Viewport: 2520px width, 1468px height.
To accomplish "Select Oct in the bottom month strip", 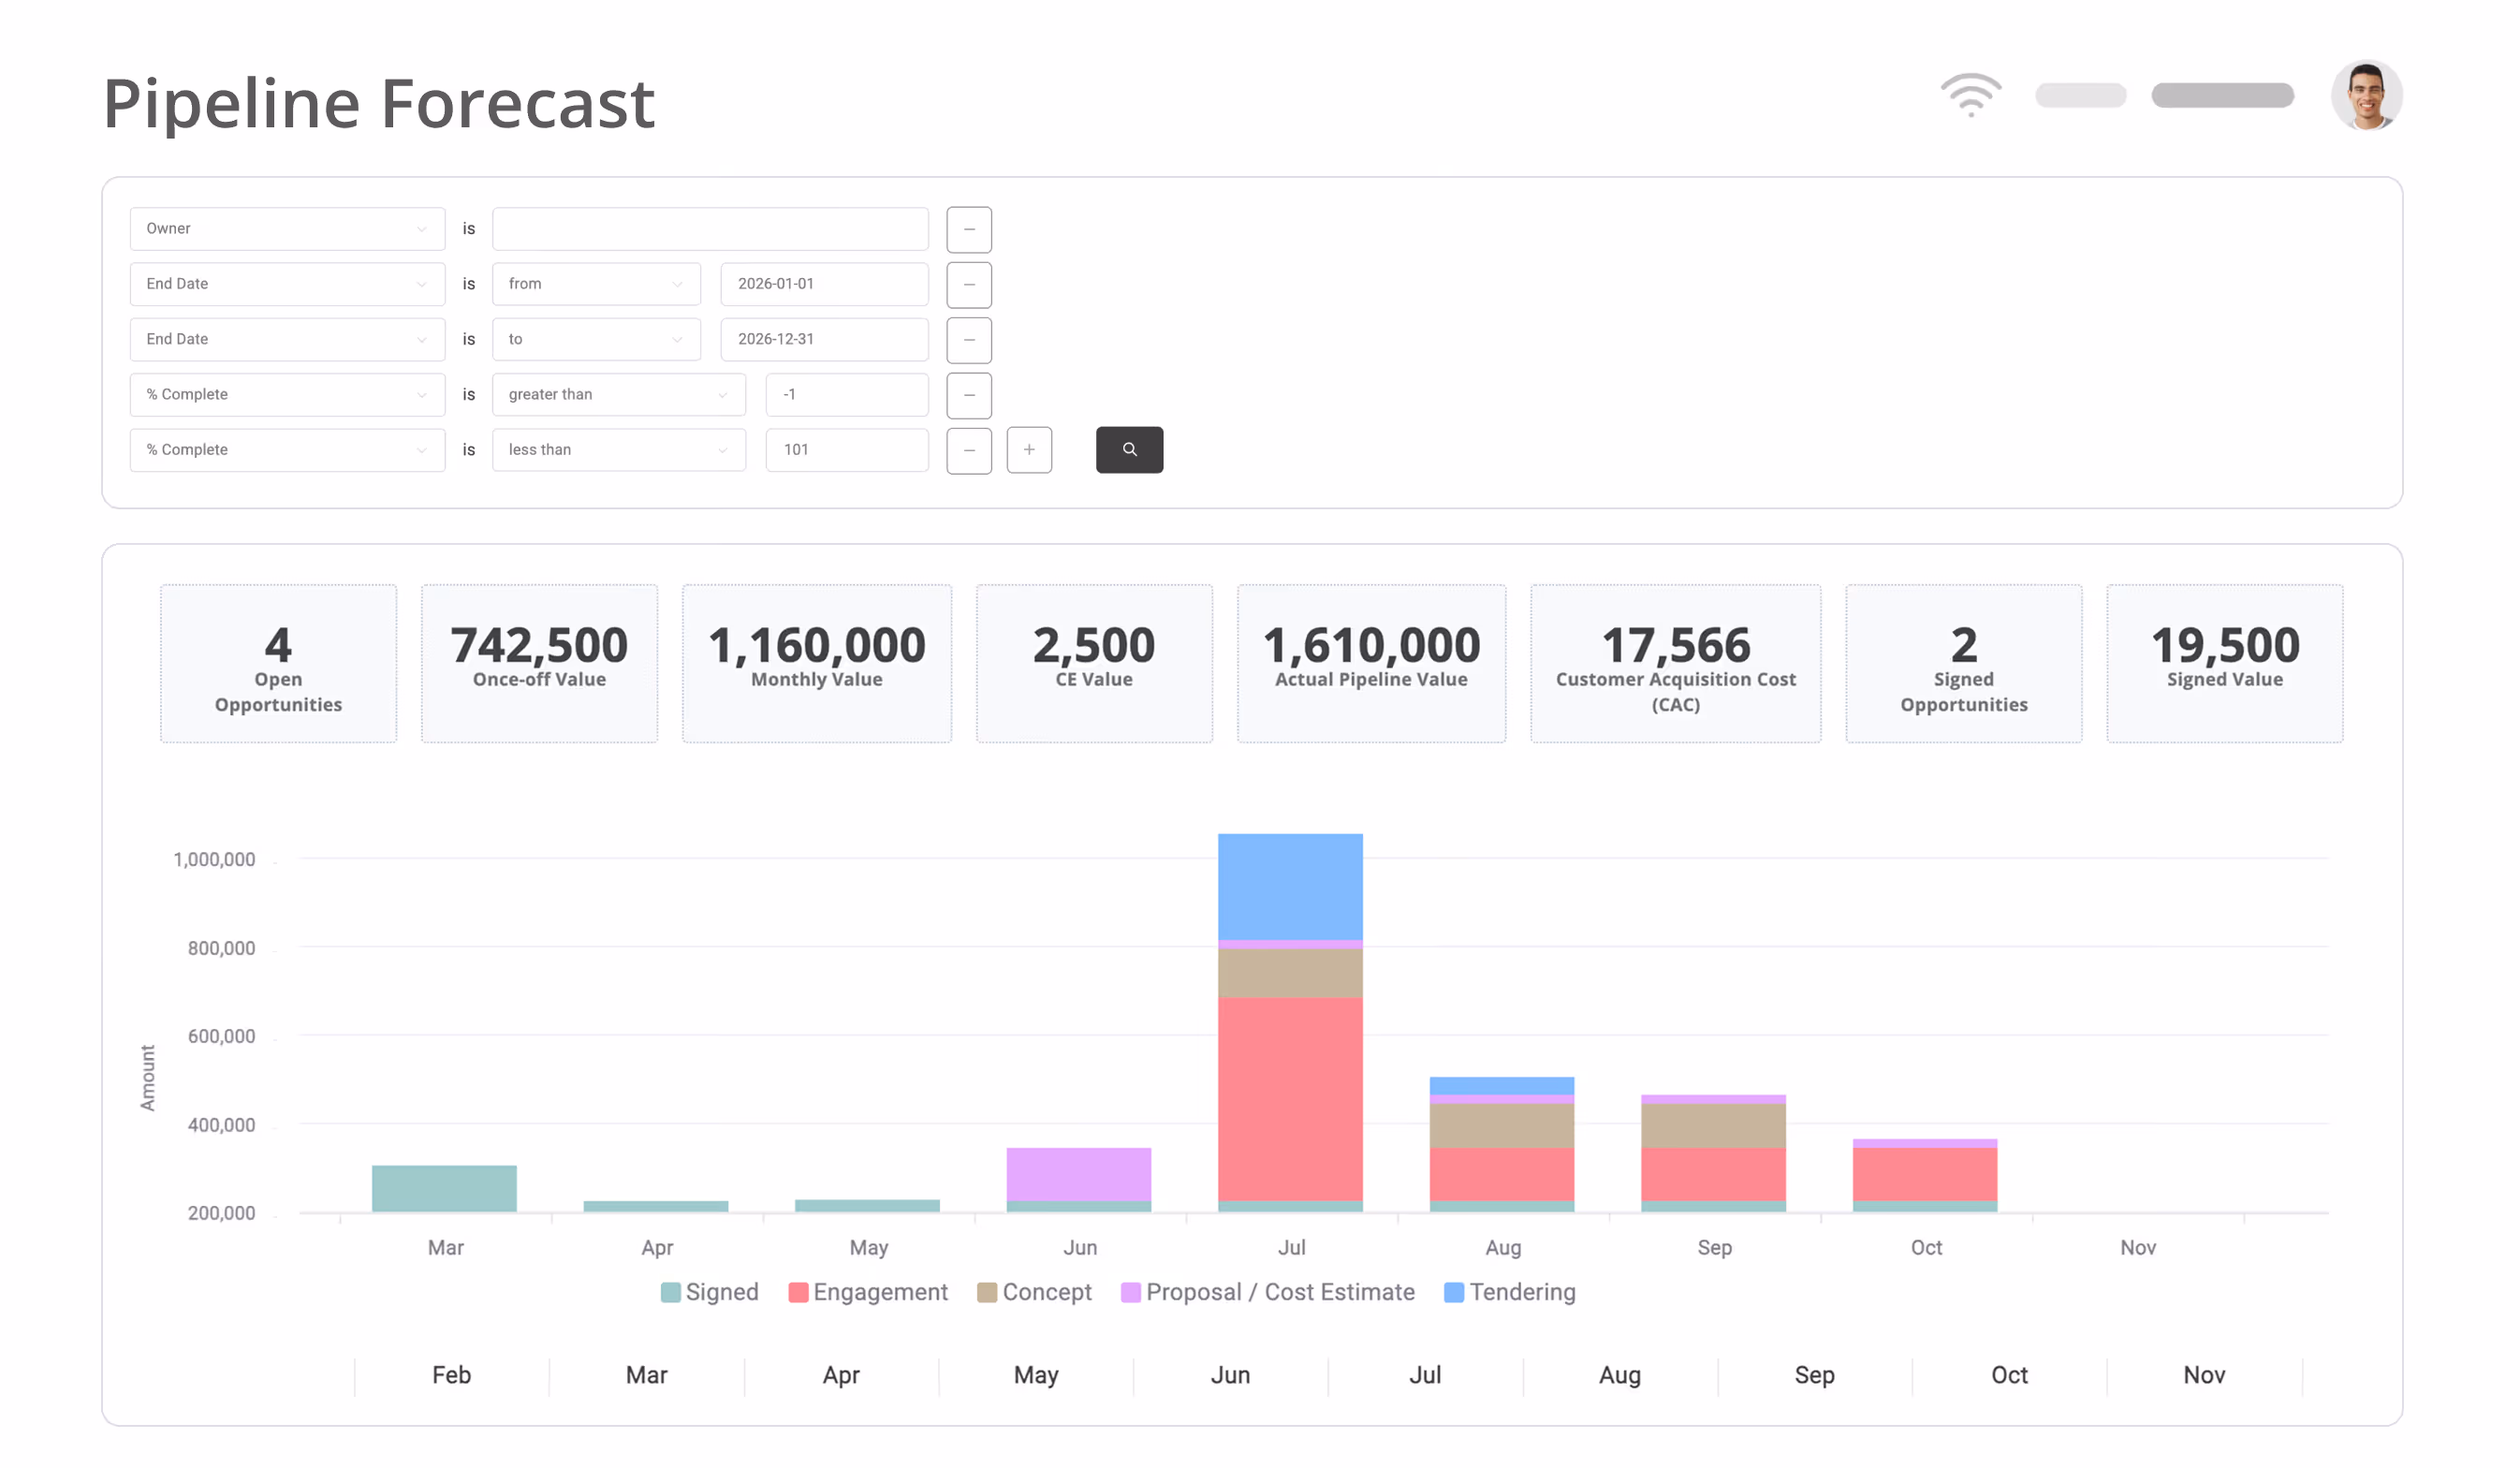I will pos(2009,1375).
